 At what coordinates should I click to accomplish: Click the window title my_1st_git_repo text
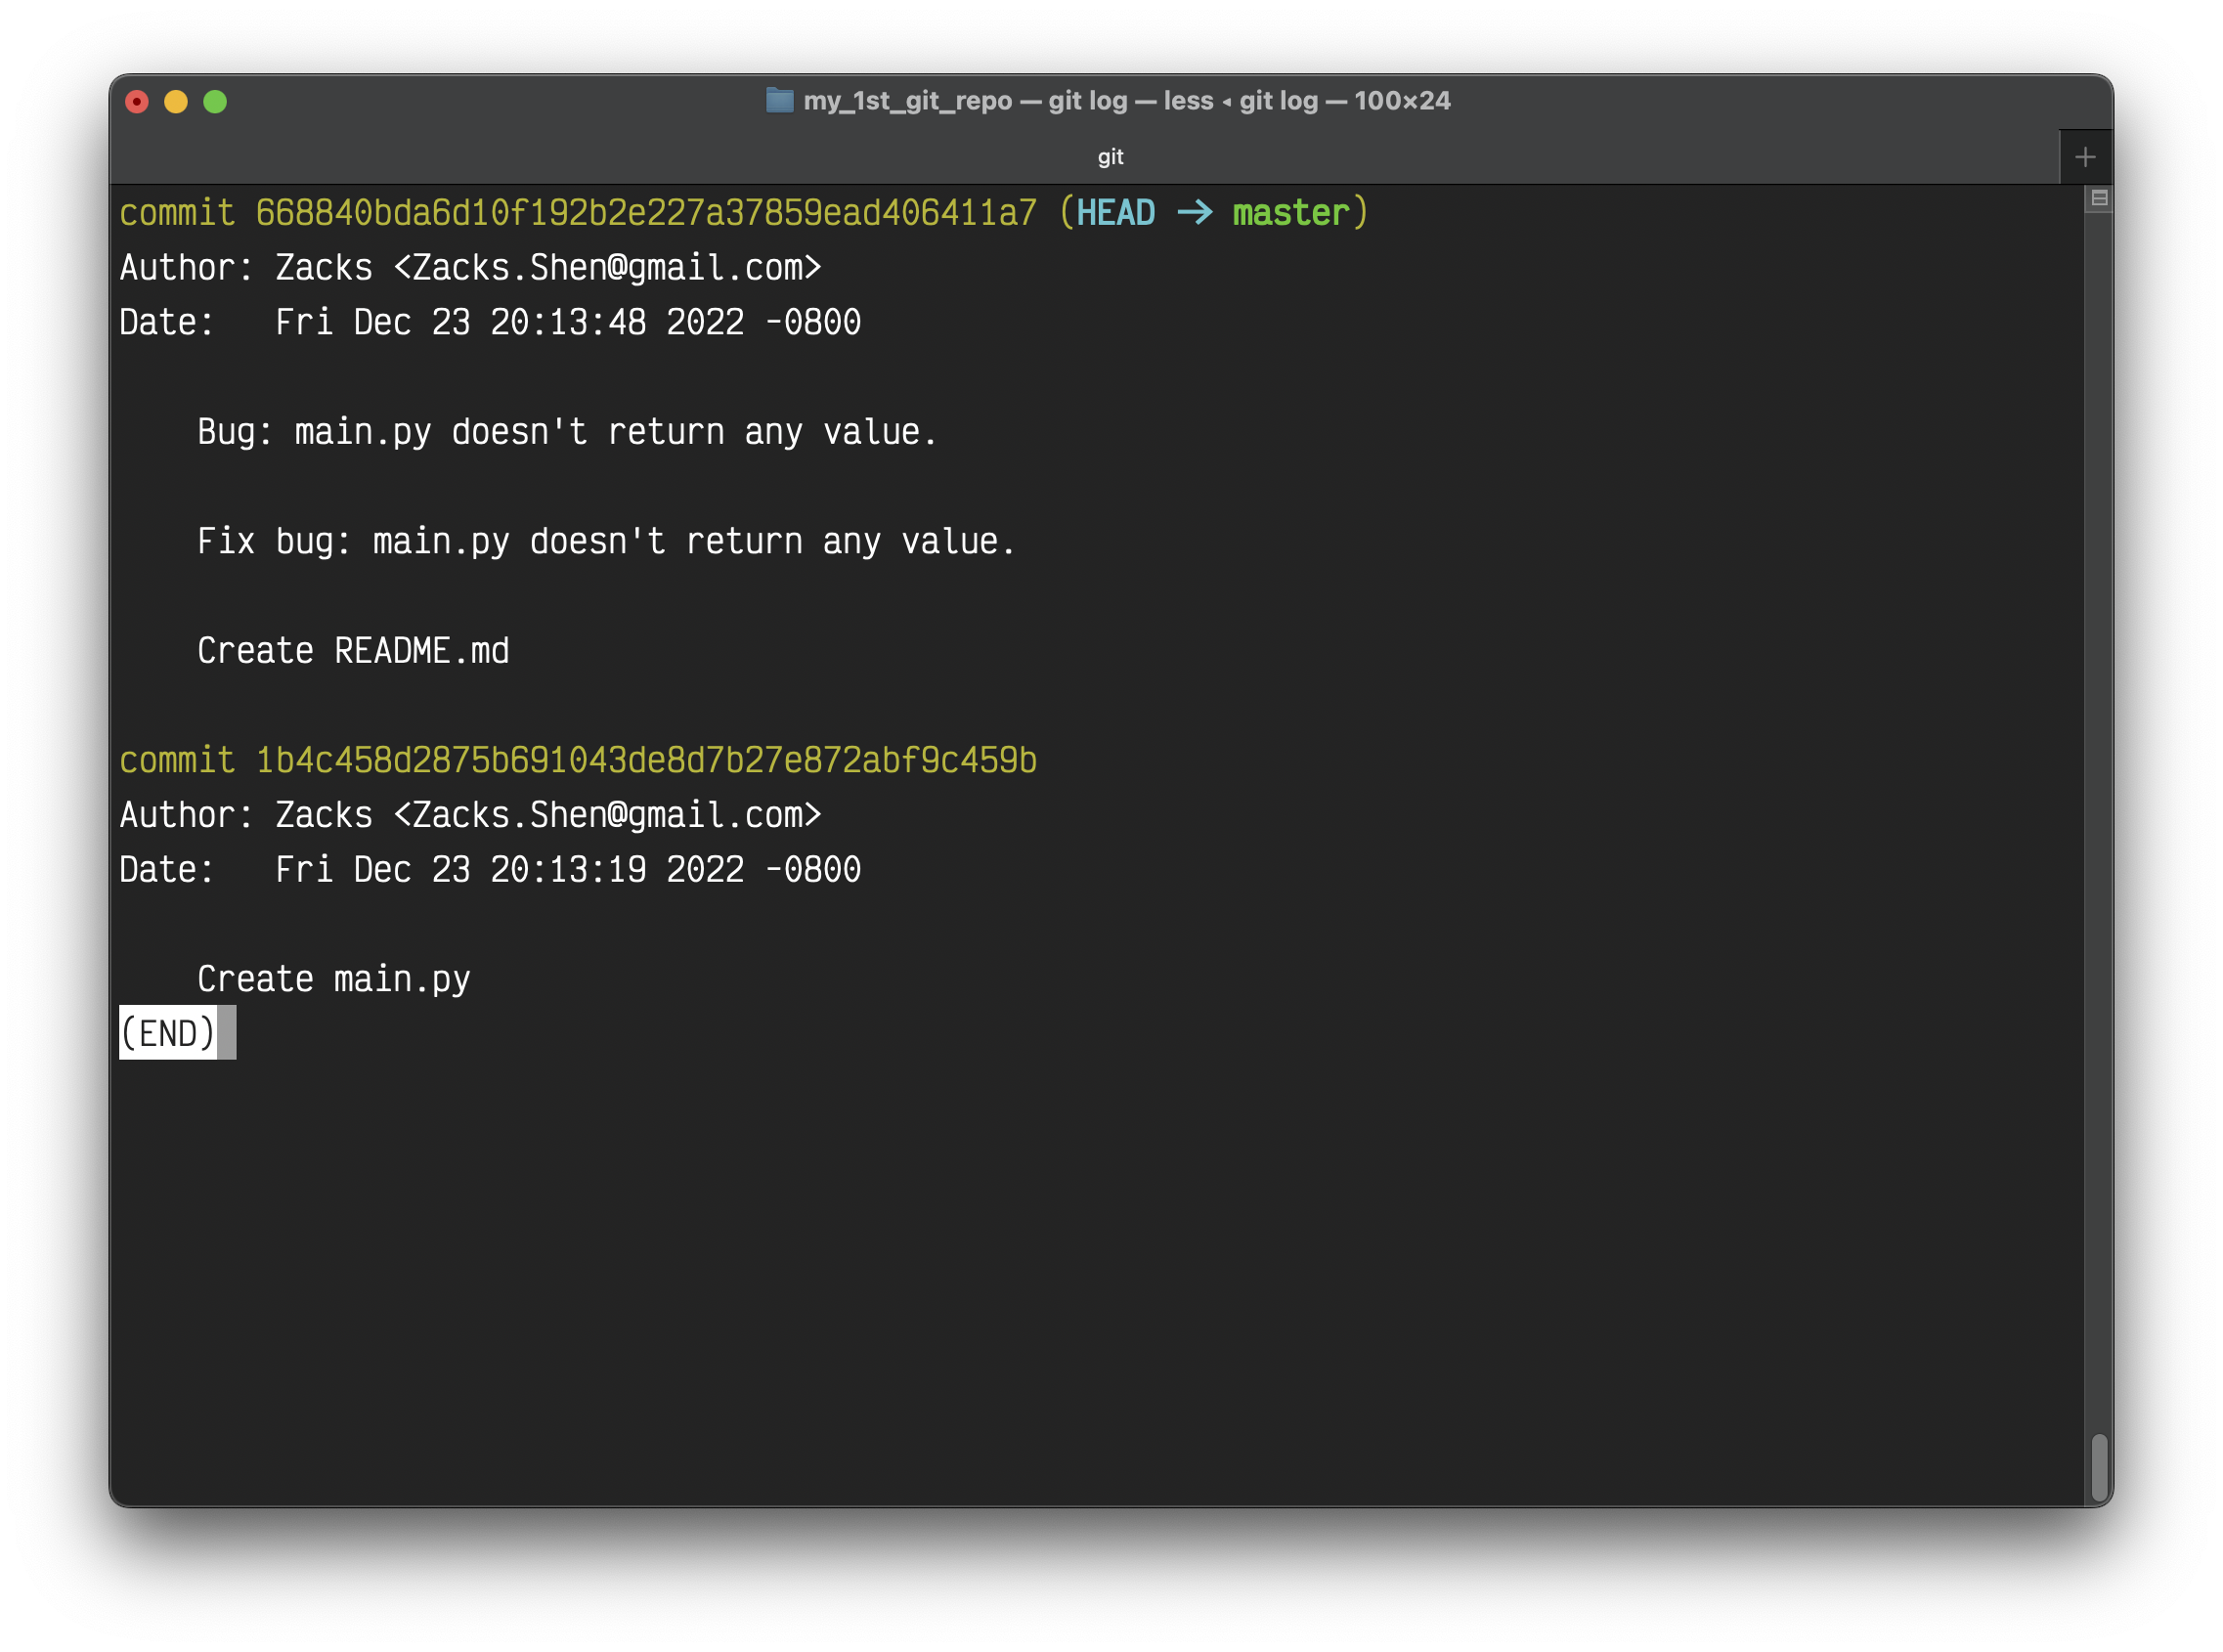(x=907, y=101)
